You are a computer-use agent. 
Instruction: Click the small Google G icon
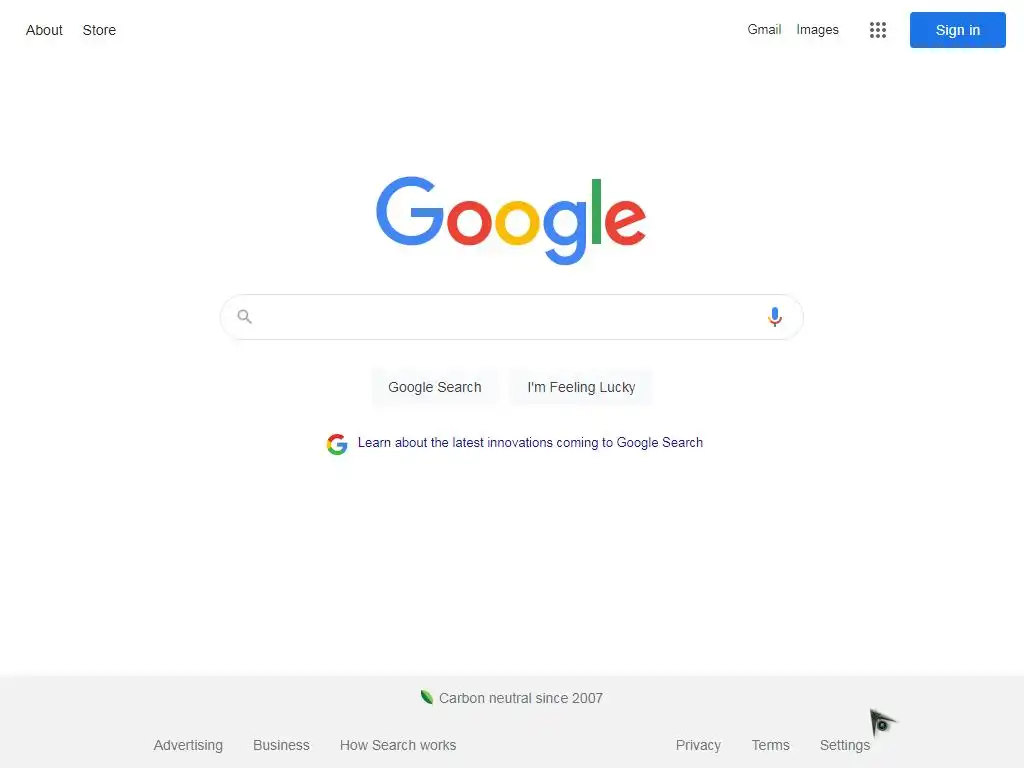pos(337,444)
